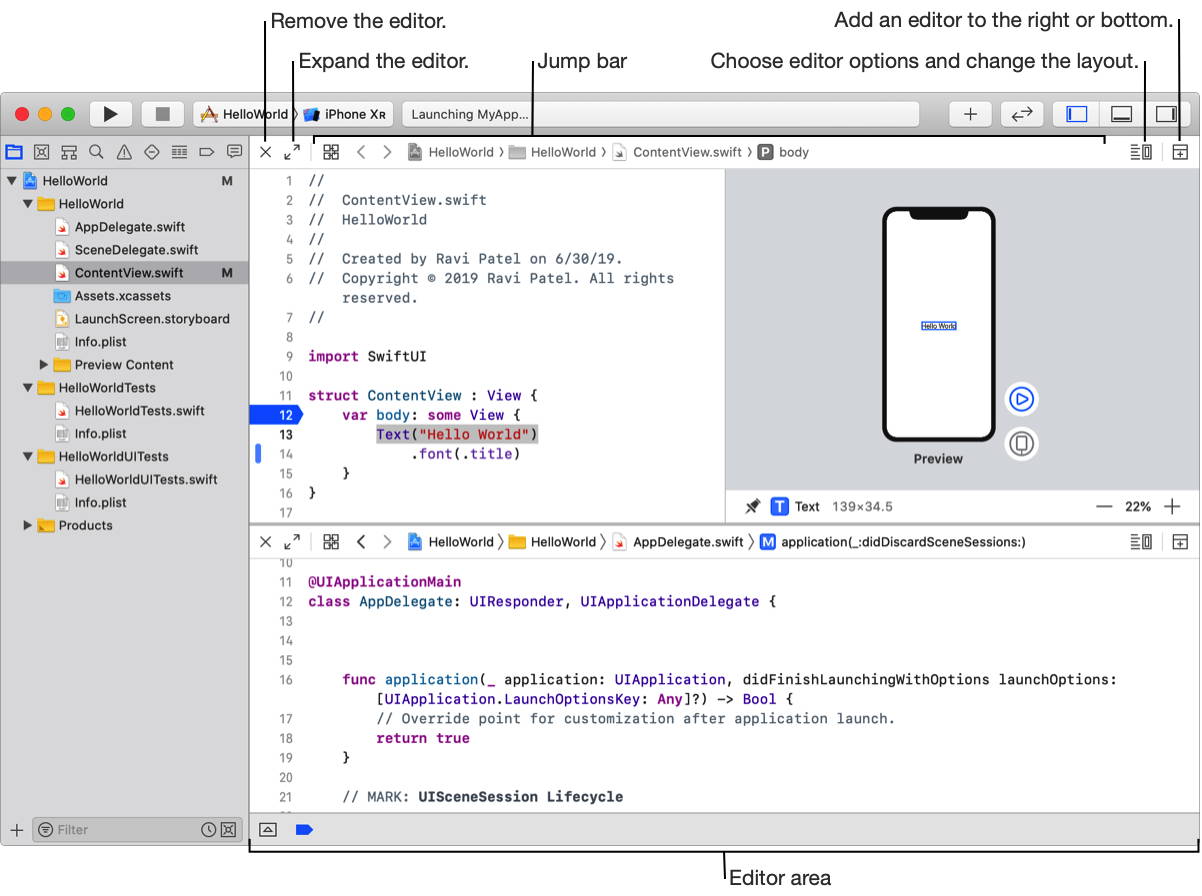Image resolution: width=1202 pixels, height=896 pixels.
Task: Add an editor from the bottom editor bar
Action: (1180, 542)
